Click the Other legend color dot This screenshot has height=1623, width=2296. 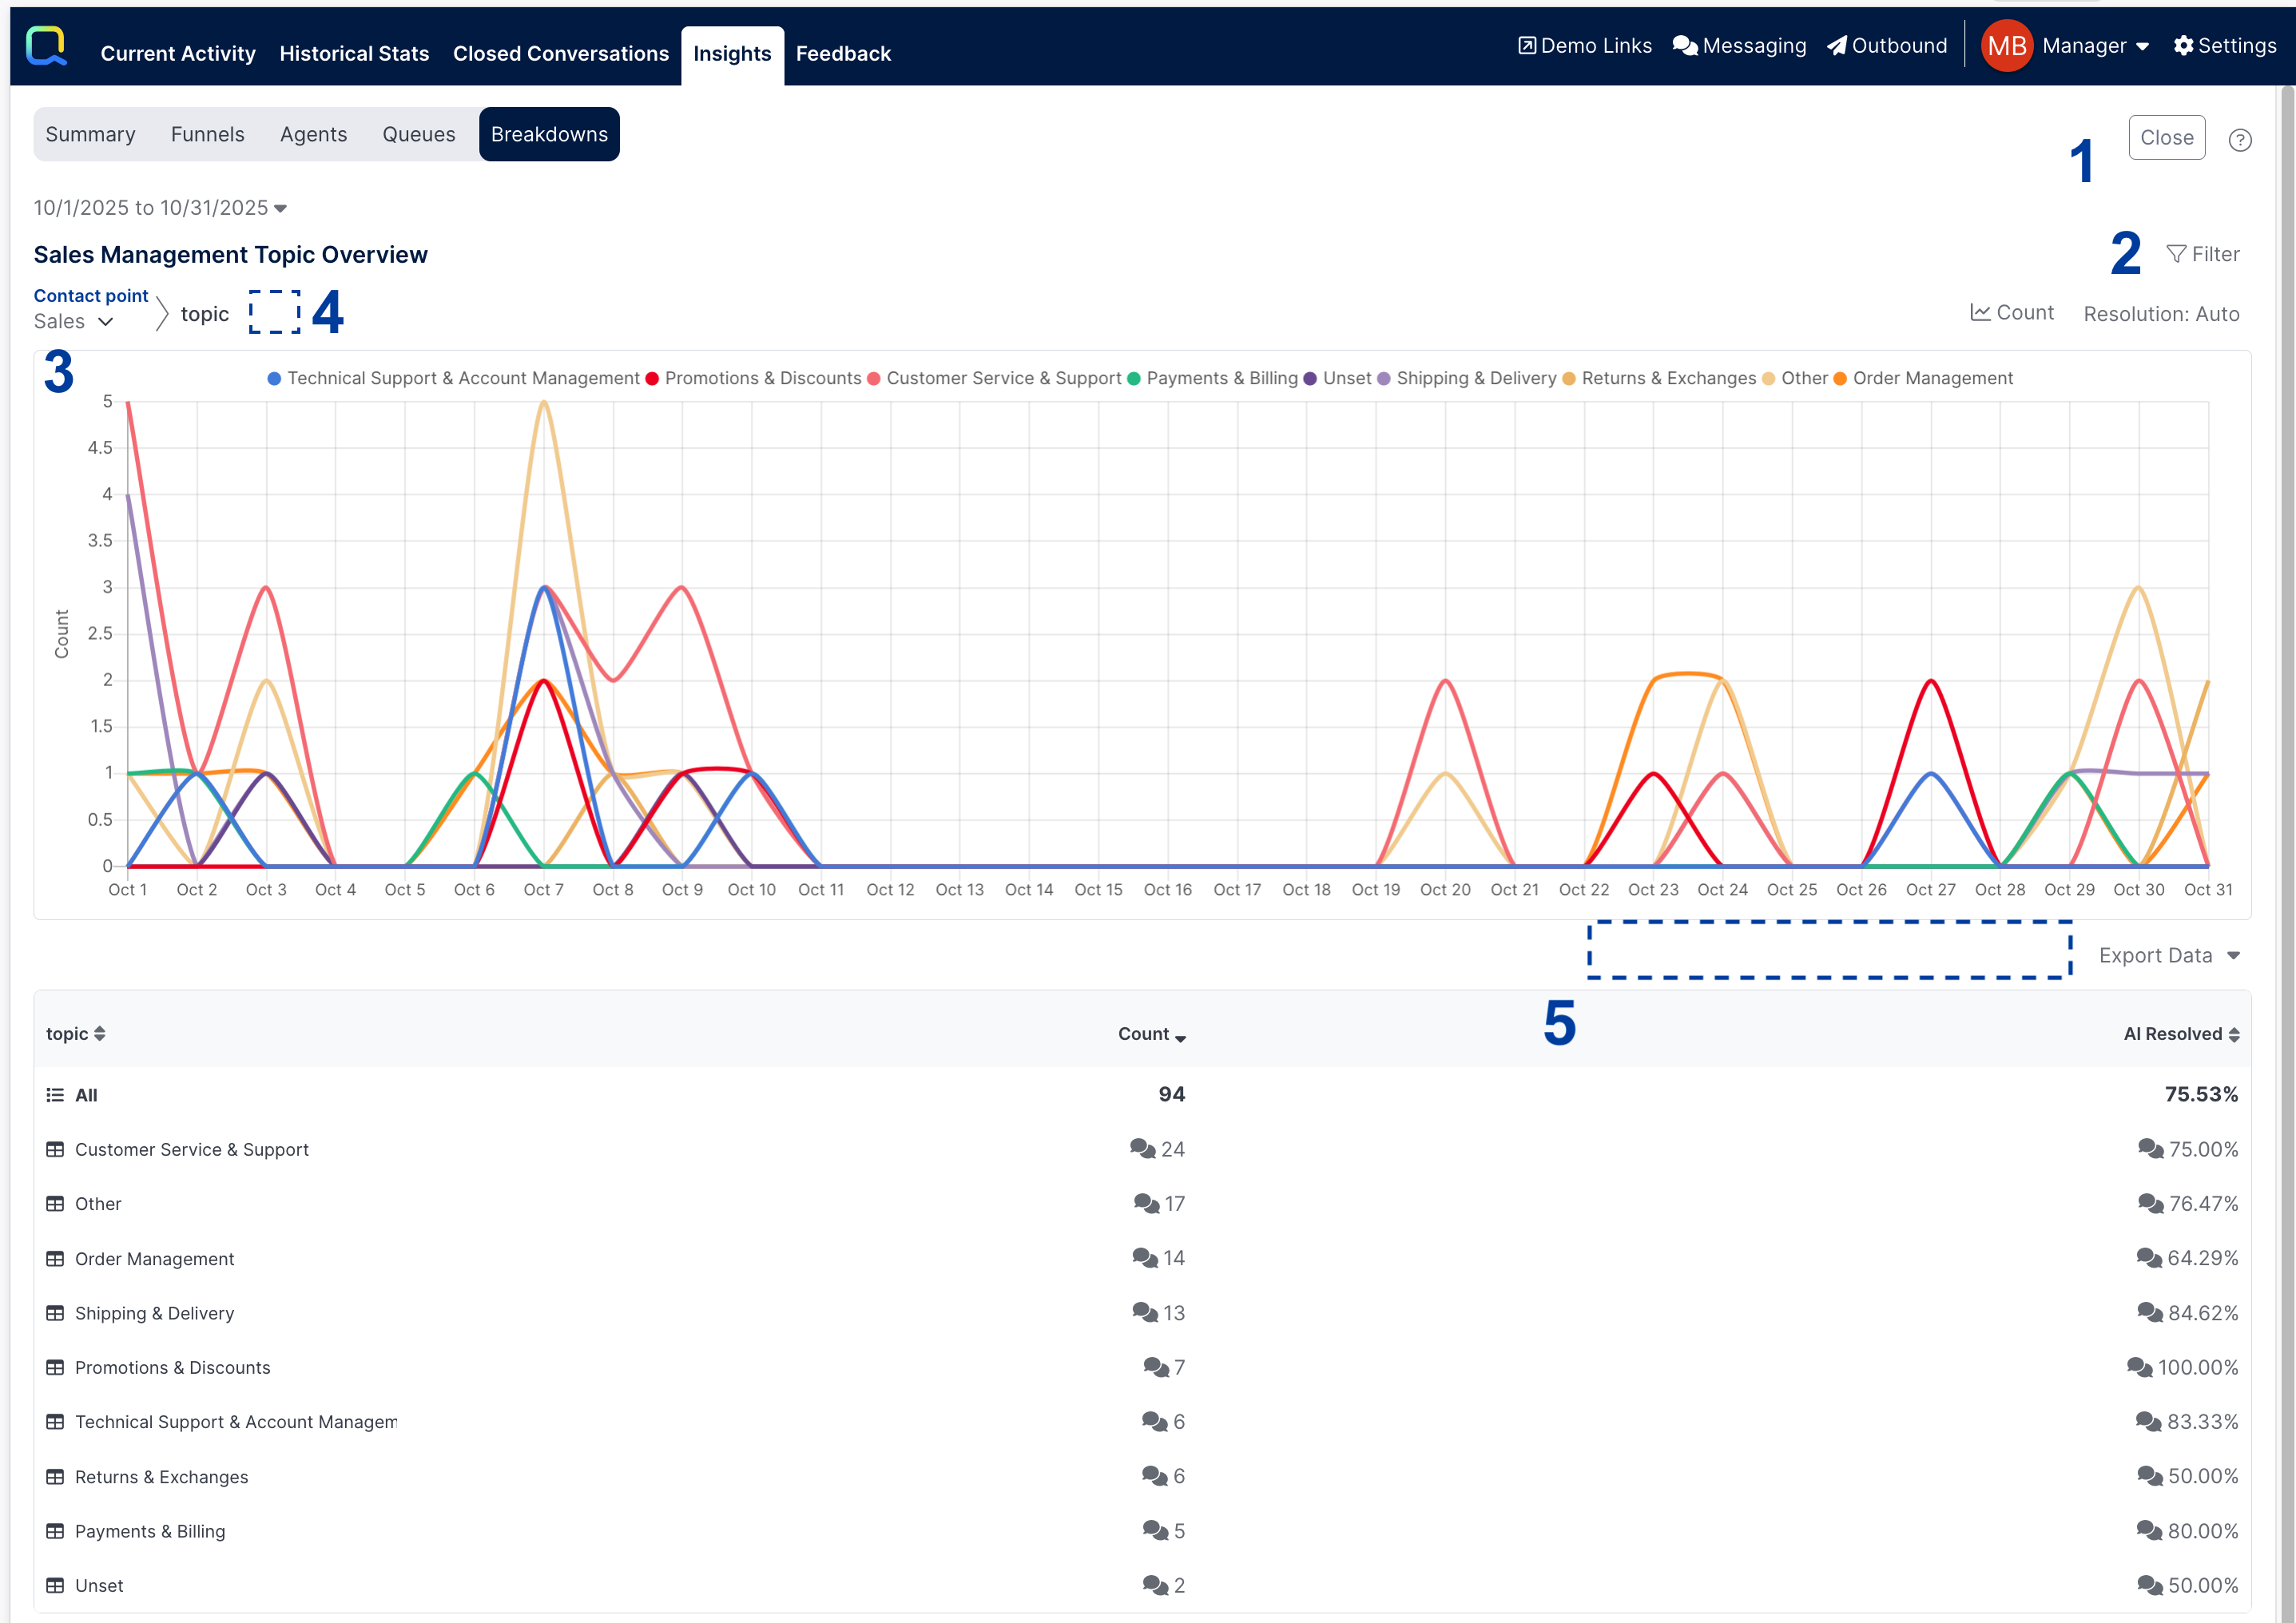click(1768, 379)
